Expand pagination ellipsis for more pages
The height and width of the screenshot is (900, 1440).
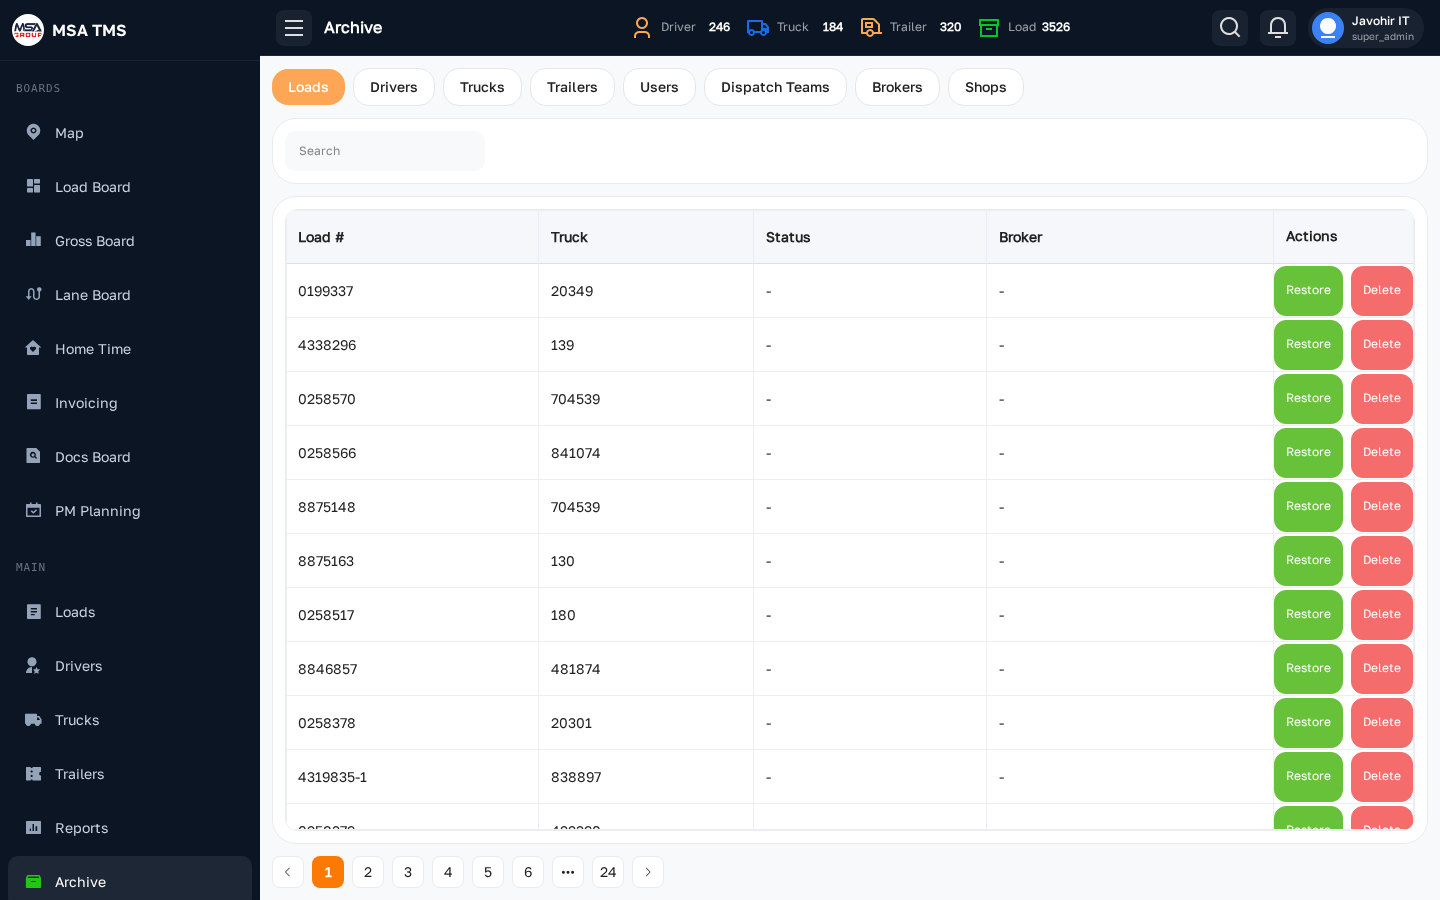tap(568, 872)
